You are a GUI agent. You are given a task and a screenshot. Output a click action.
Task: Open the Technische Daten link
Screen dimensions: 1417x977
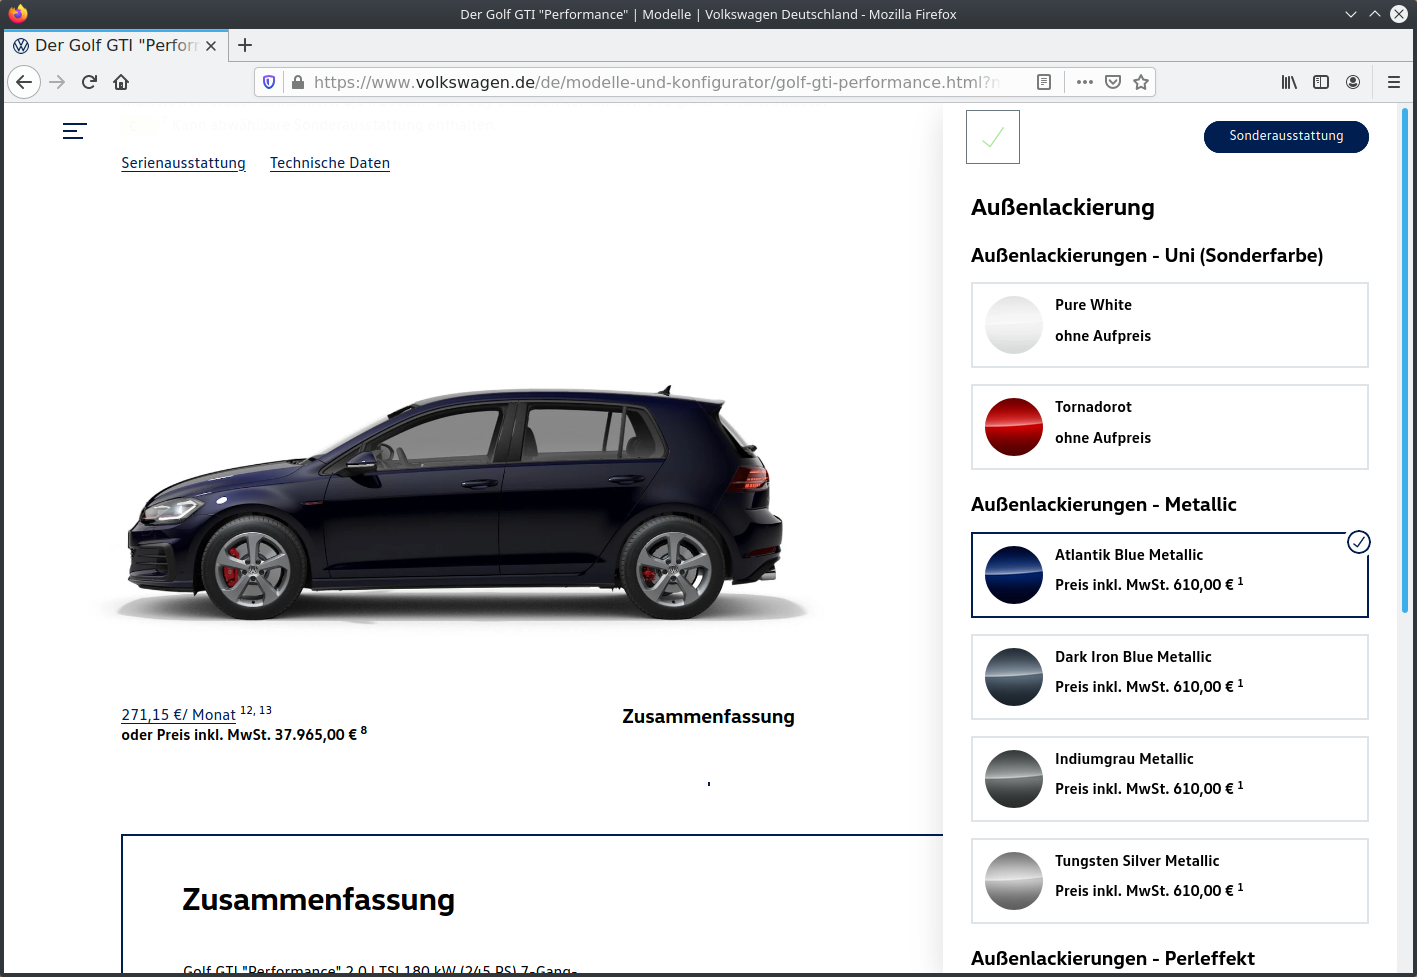point(330,163)
